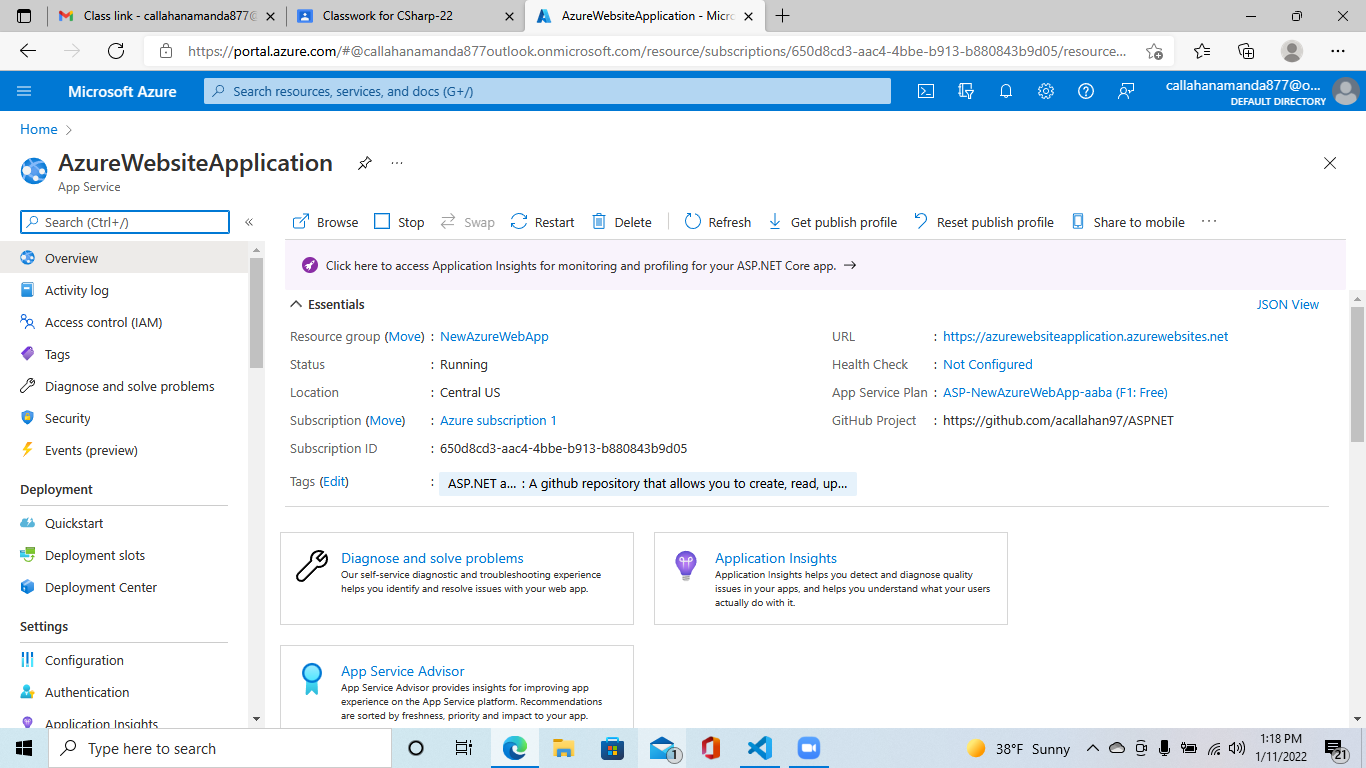
Task: Collapse the Essentials section
Action: (327, 304)
